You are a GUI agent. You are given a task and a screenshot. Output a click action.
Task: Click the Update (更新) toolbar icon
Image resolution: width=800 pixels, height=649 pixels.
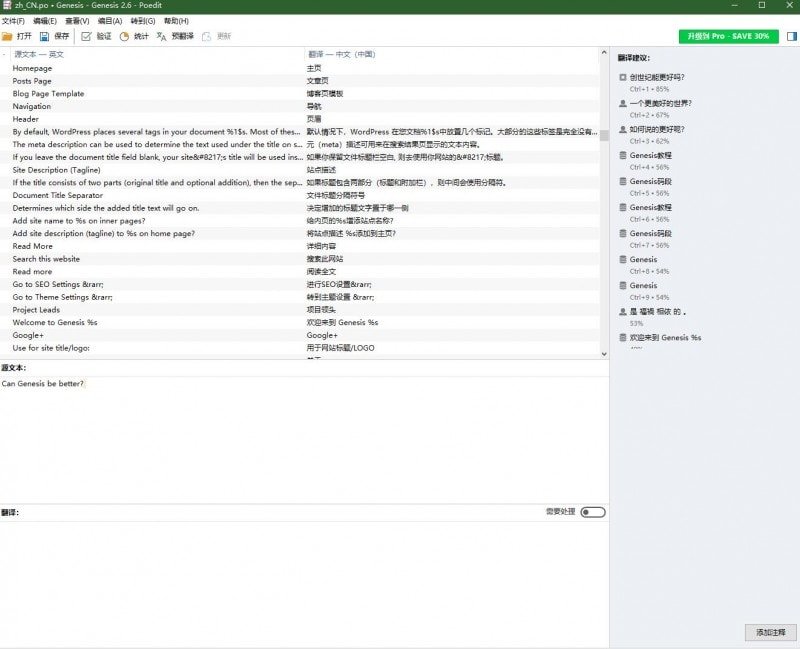click(207, 36)
